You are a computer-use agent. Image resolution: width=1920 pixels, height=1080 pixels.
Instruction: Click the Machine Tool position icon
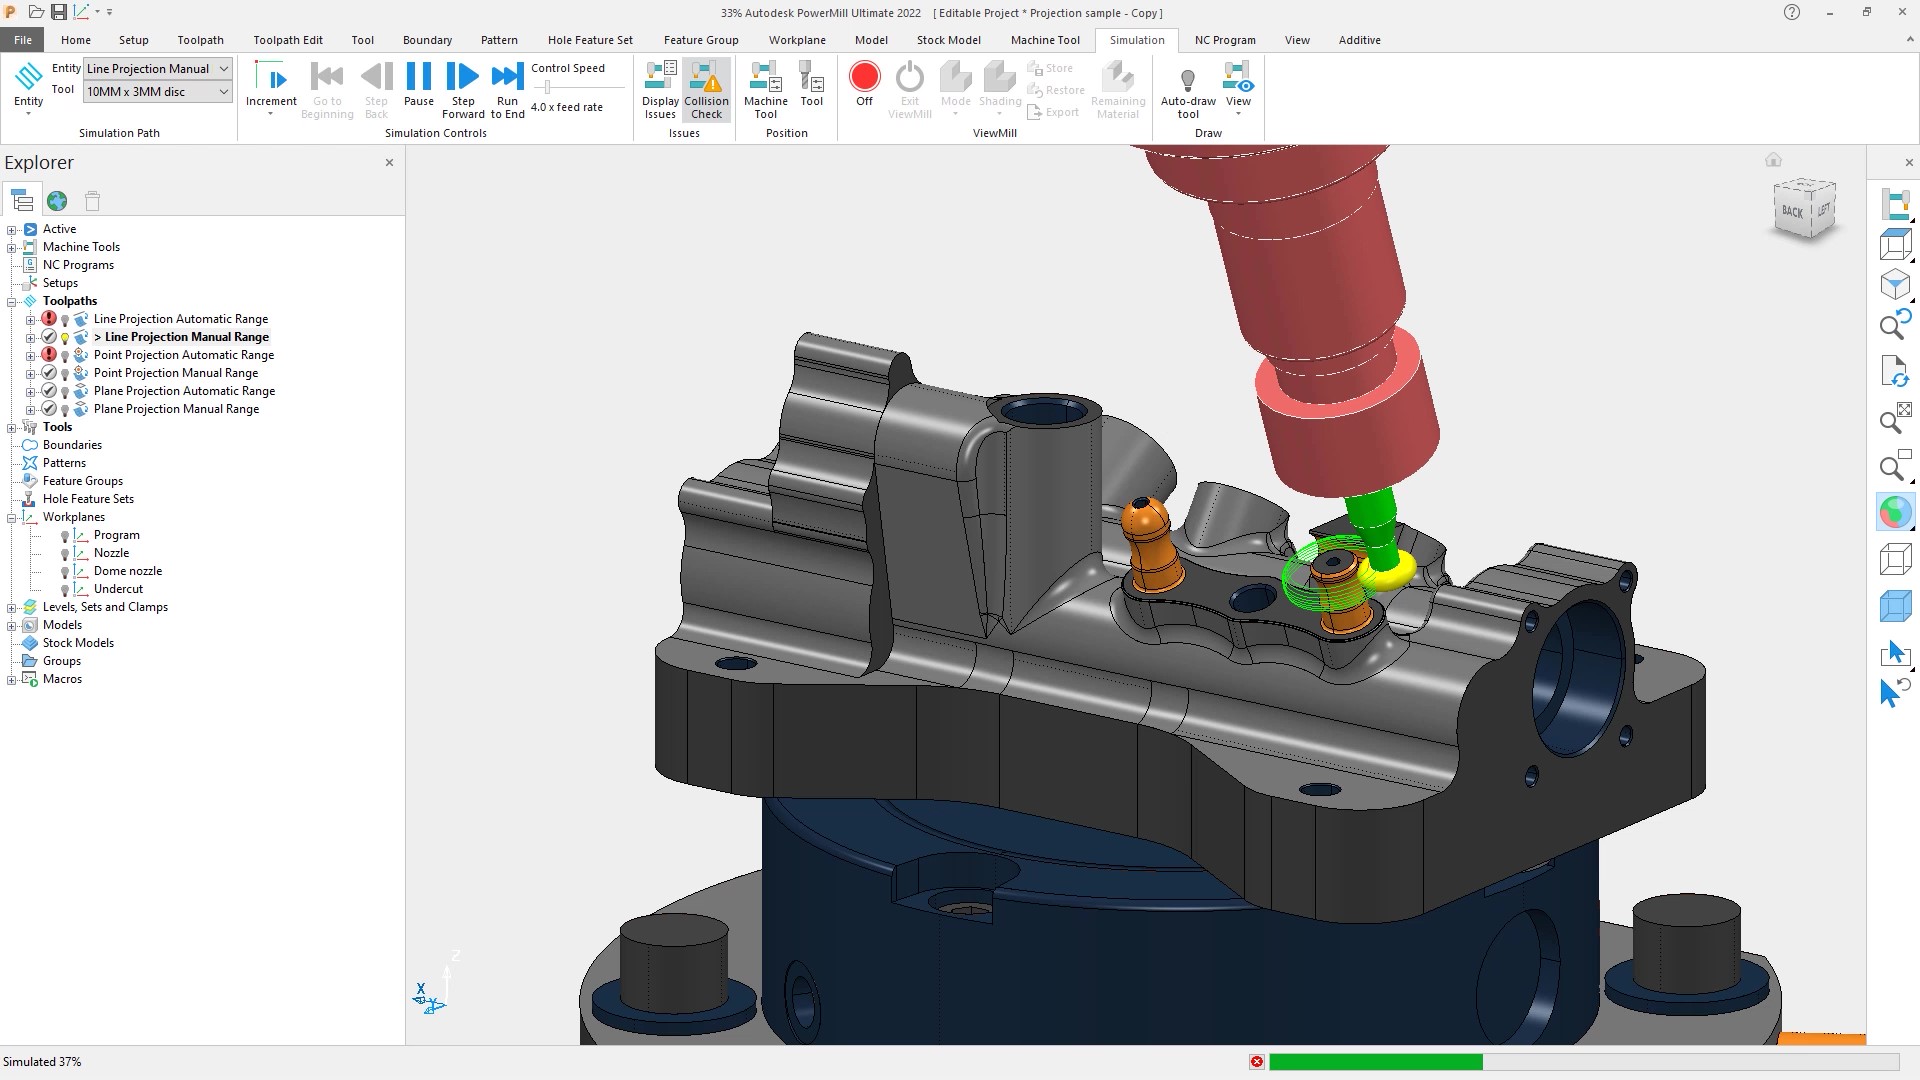coord(766,90)
